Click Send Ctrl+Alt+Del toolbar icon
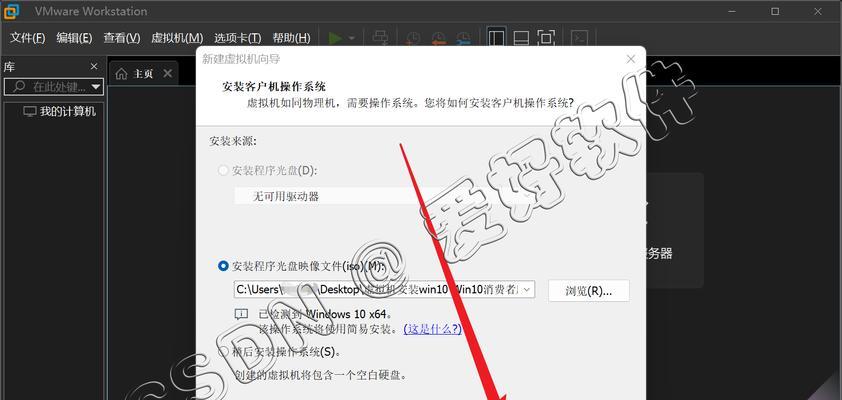 pos(381,38)
